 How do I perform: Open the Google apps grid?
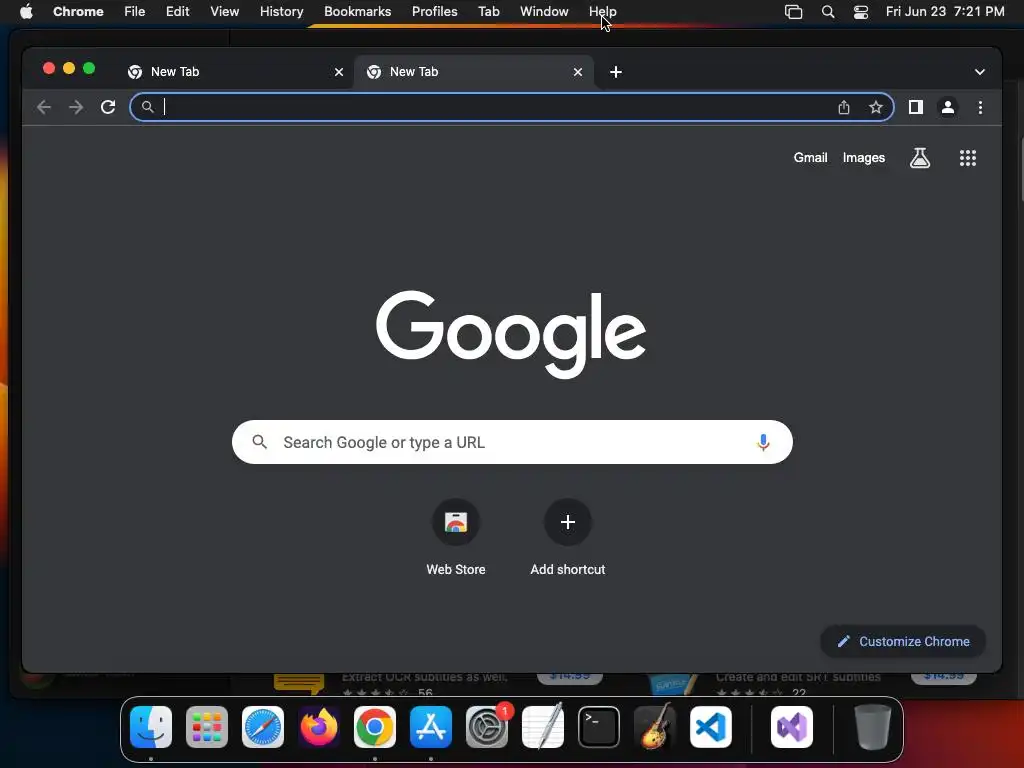tap(967, 157)
